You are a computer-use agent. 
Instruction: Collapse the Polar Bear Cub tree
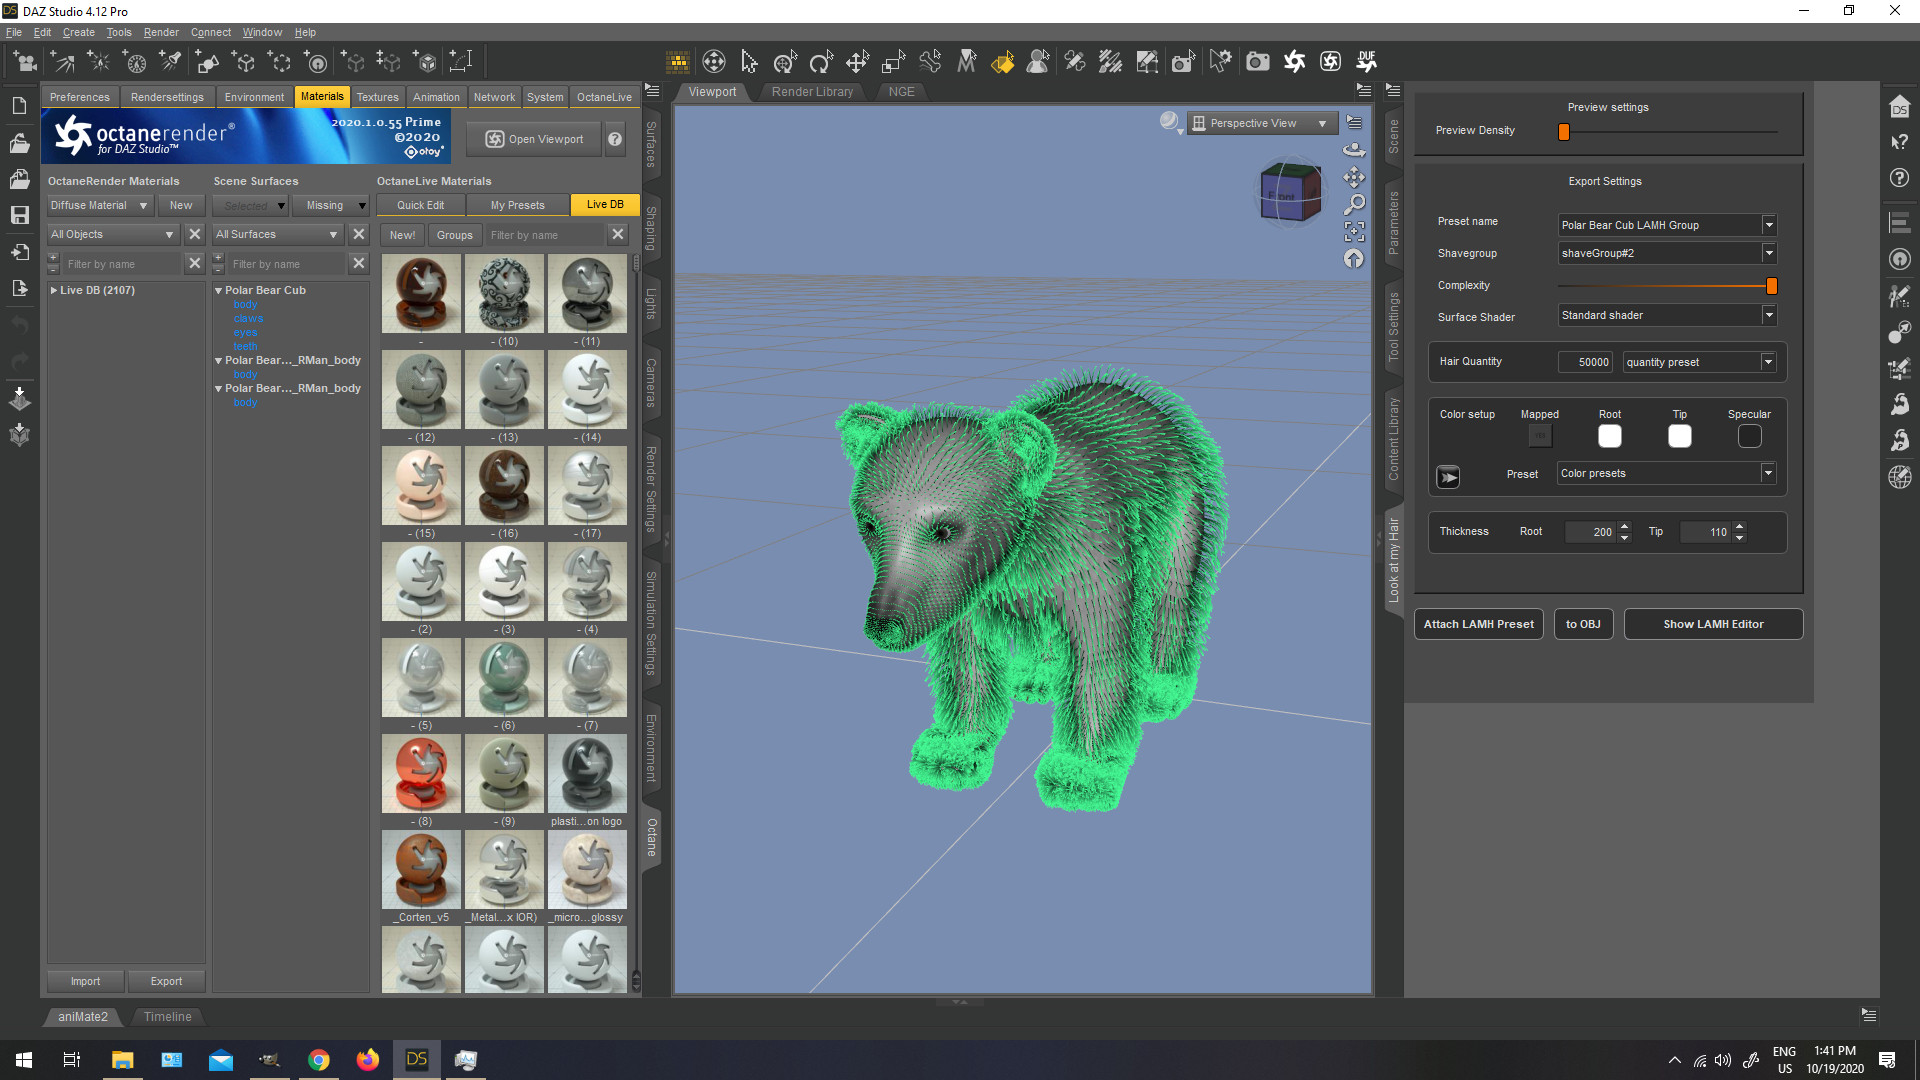(x=219, y=290)
